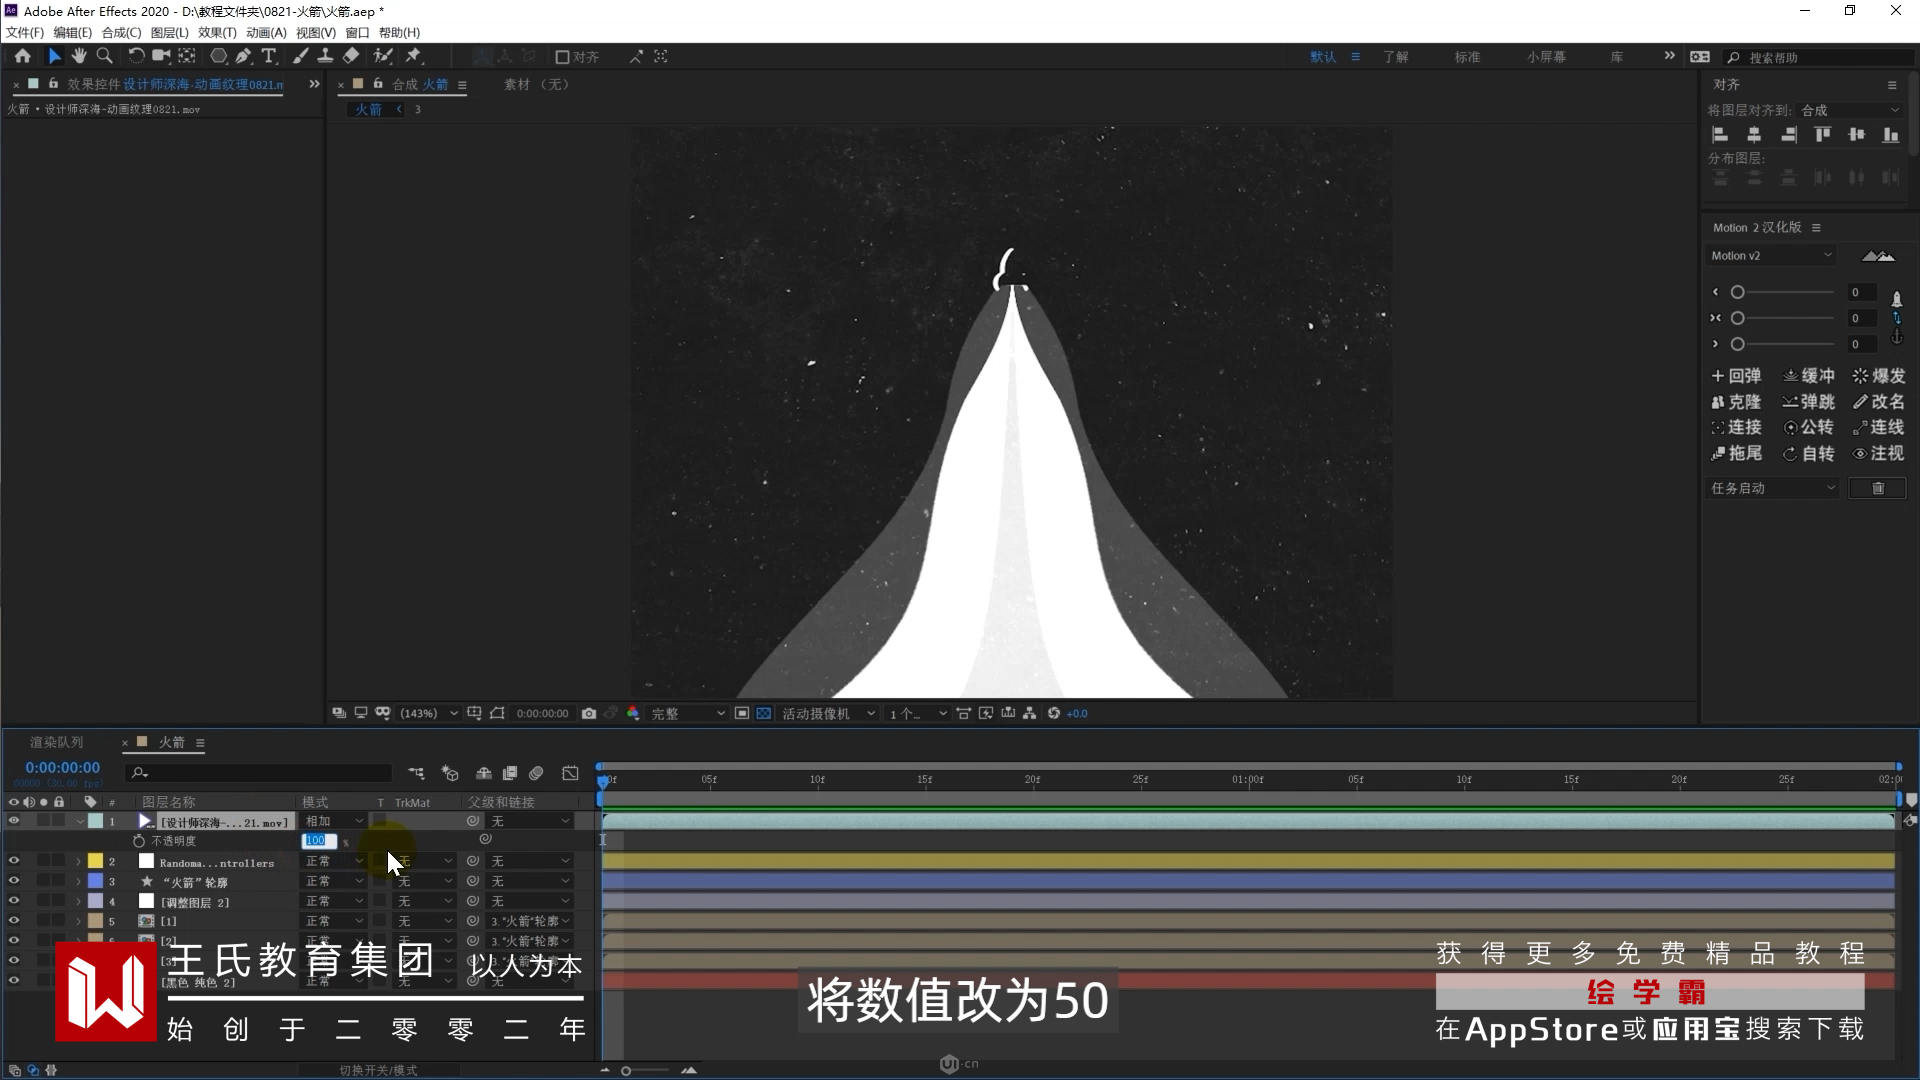Select the Puppet Pin tool
This screenshot has width=1920, height=1080.
click(413, 56)
